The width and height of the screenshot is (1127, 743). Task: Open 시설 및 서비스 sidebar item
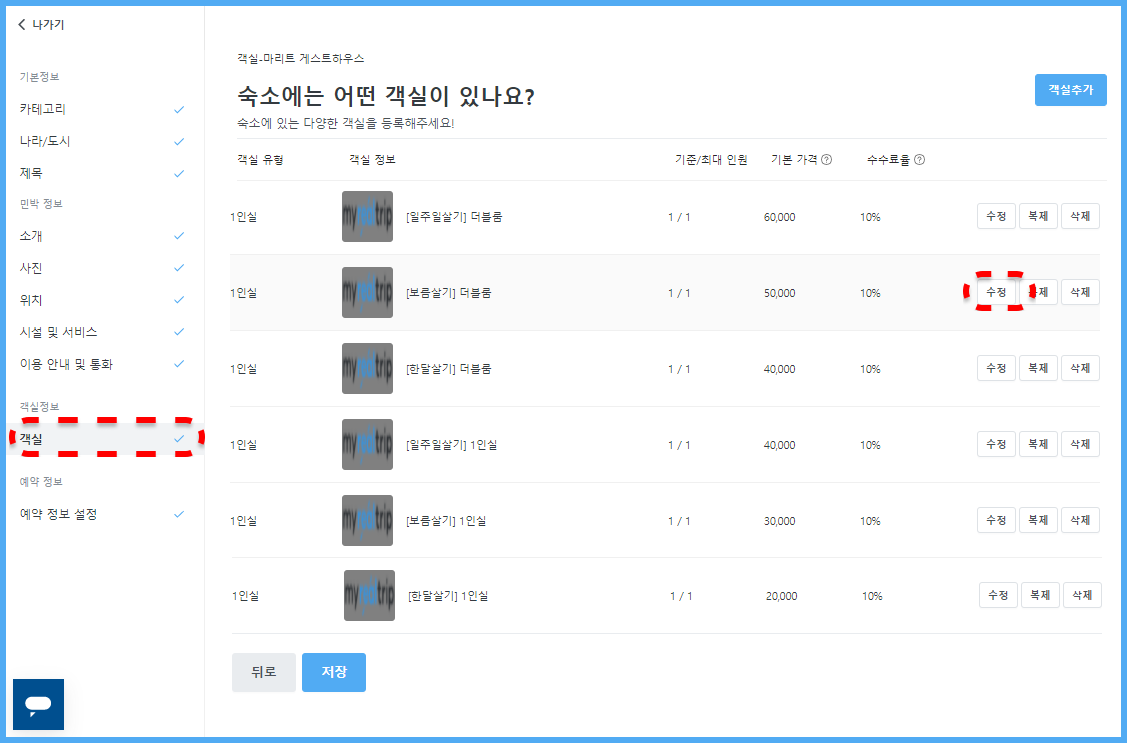[58, 332]
